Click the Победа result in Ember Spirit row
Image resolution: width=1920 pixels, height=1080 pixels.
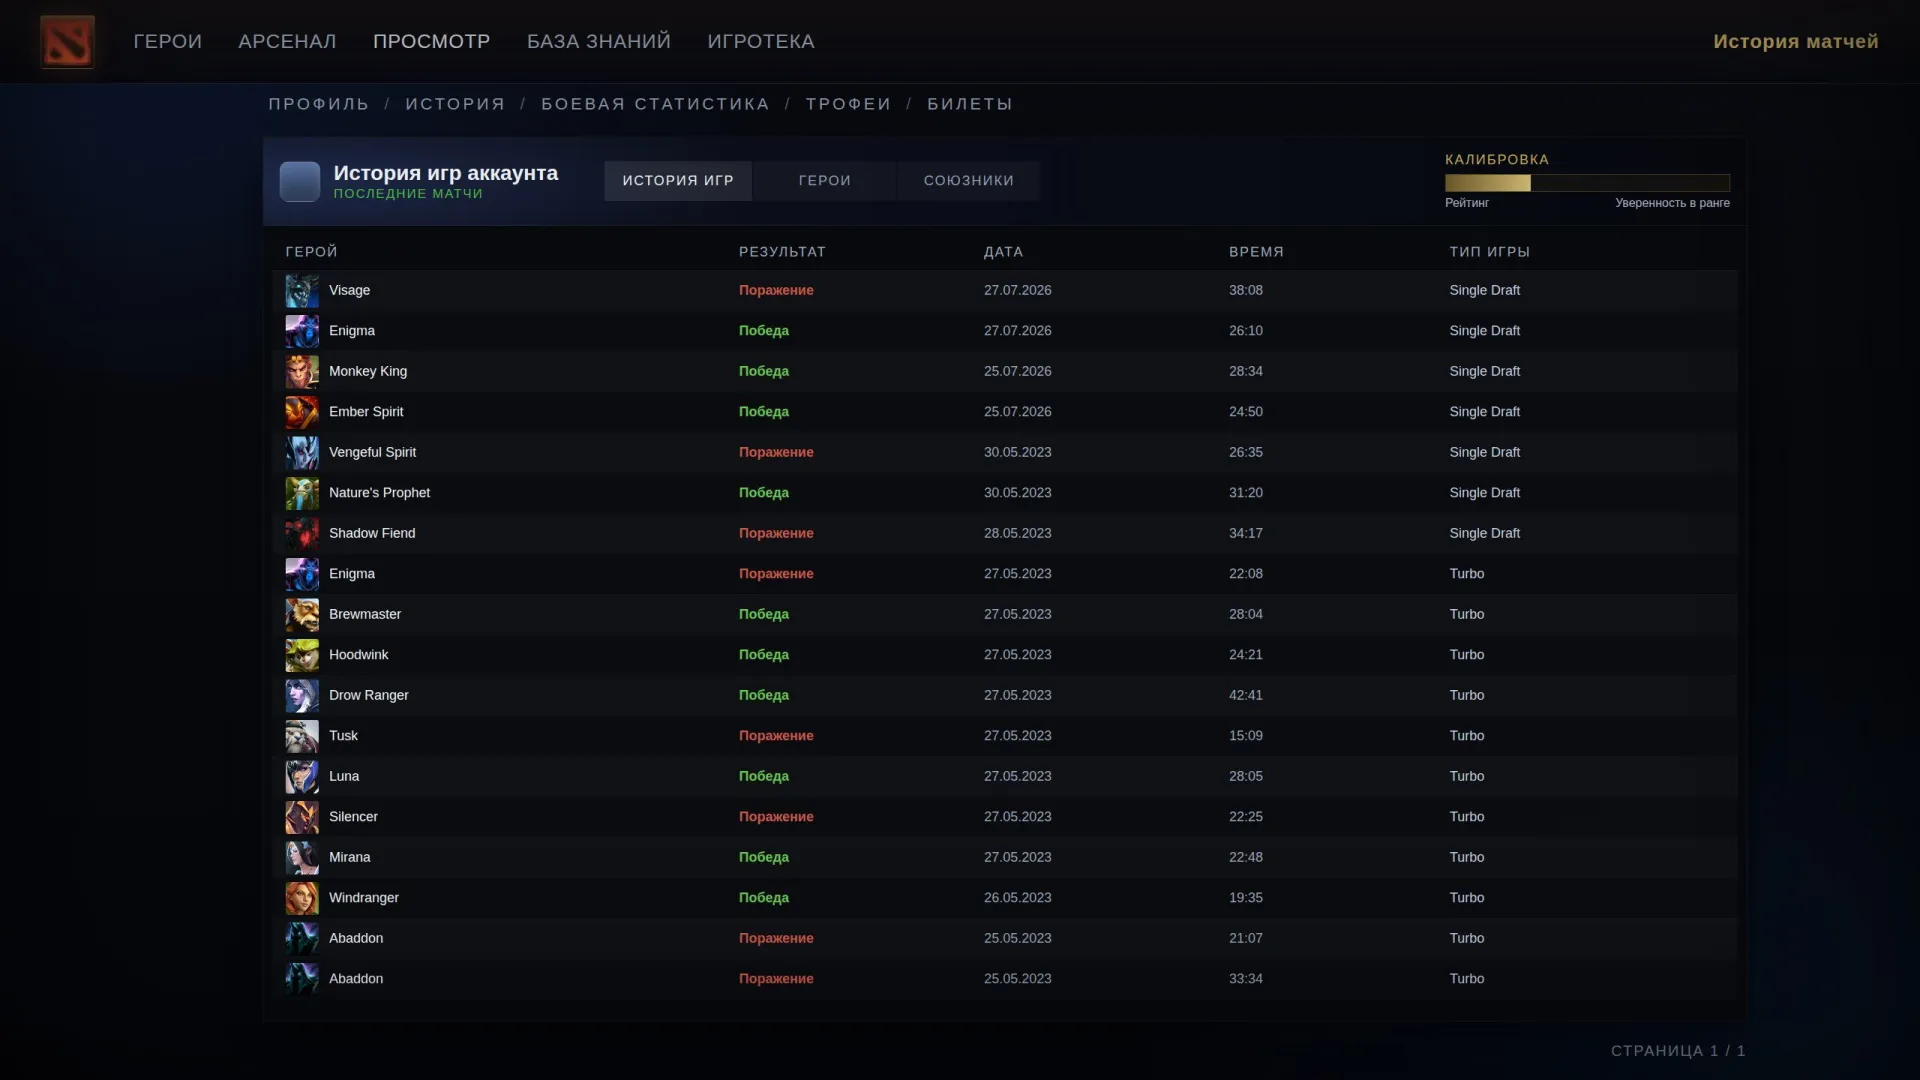pyautogui.click(x=764, y=412)
